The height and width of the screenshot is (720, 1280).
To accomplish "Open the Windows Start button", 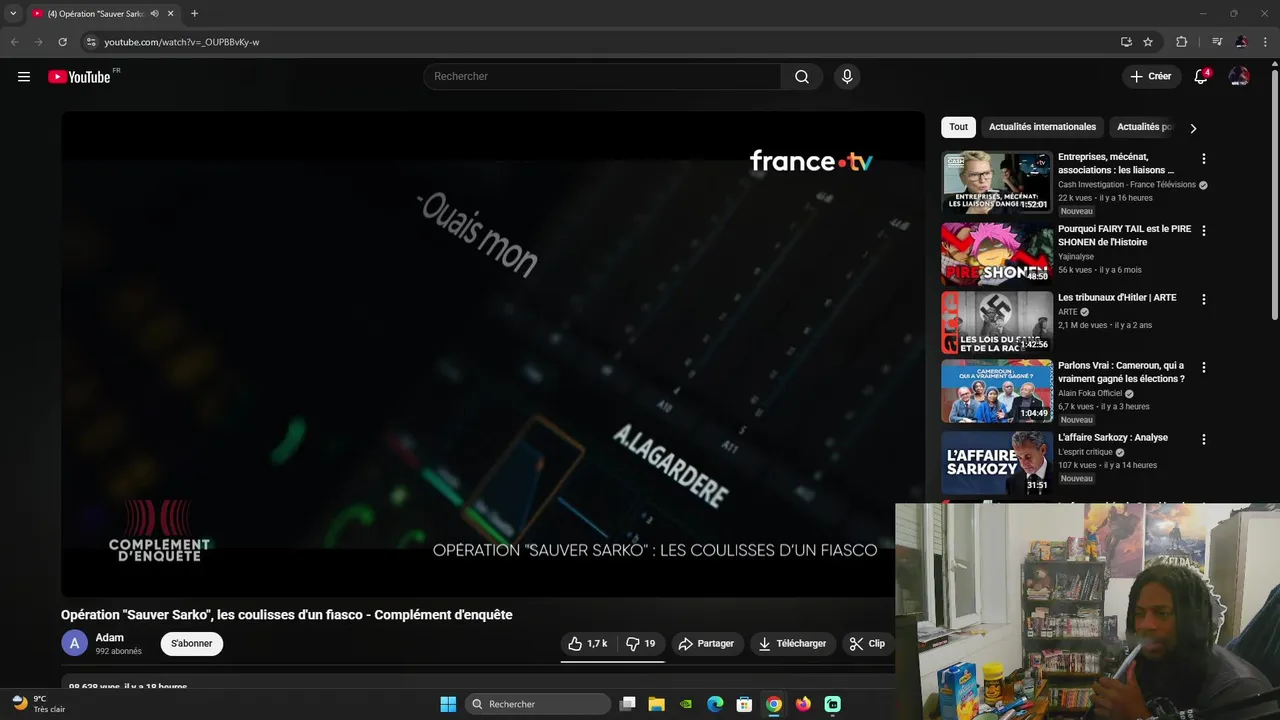I will (x=448, y=704).
